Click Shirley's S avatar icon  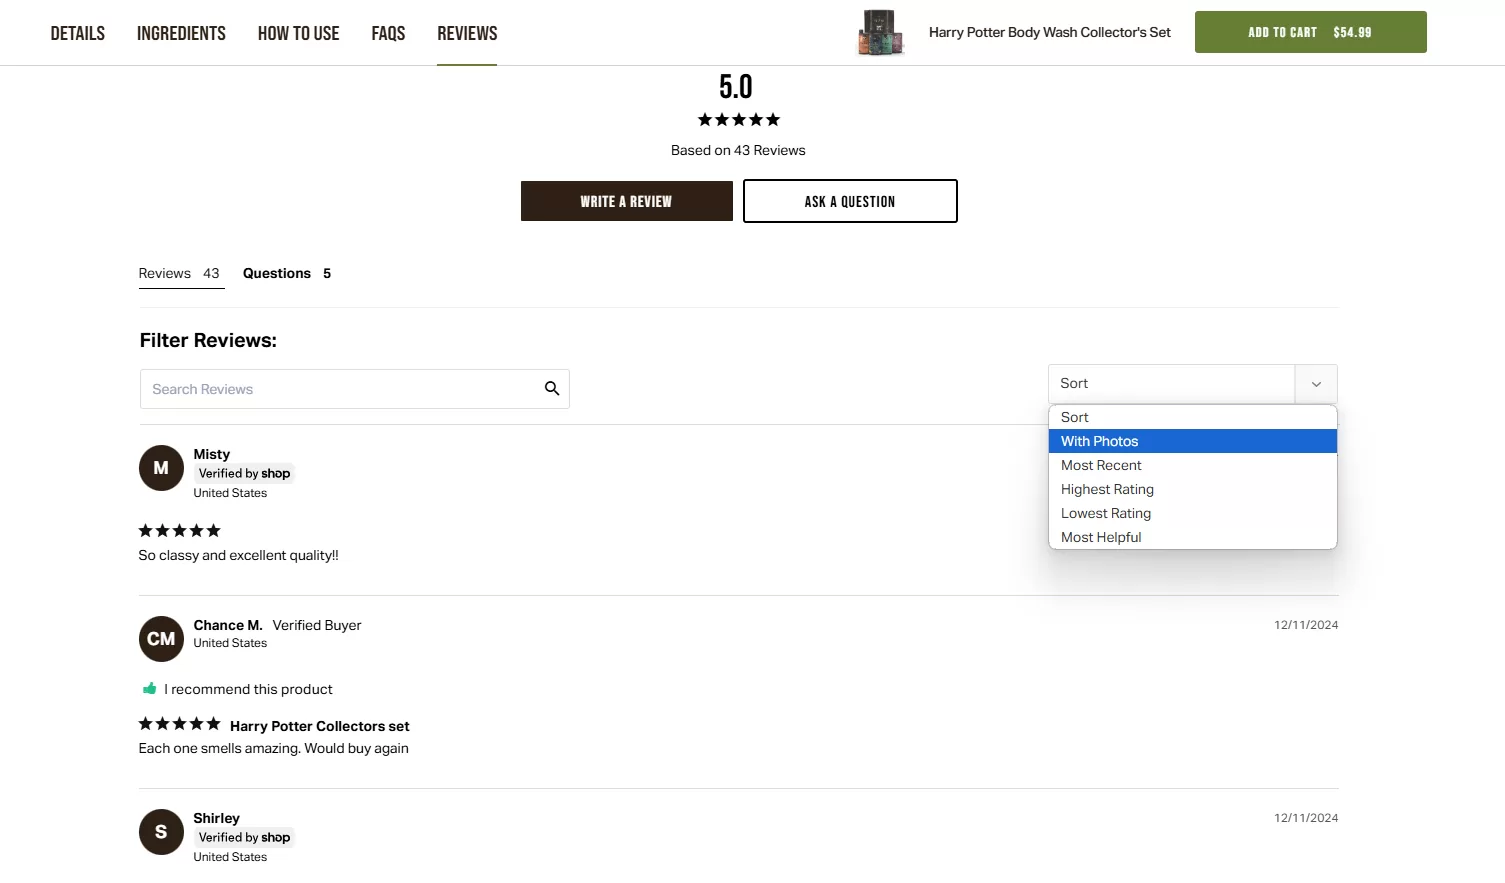161,832
